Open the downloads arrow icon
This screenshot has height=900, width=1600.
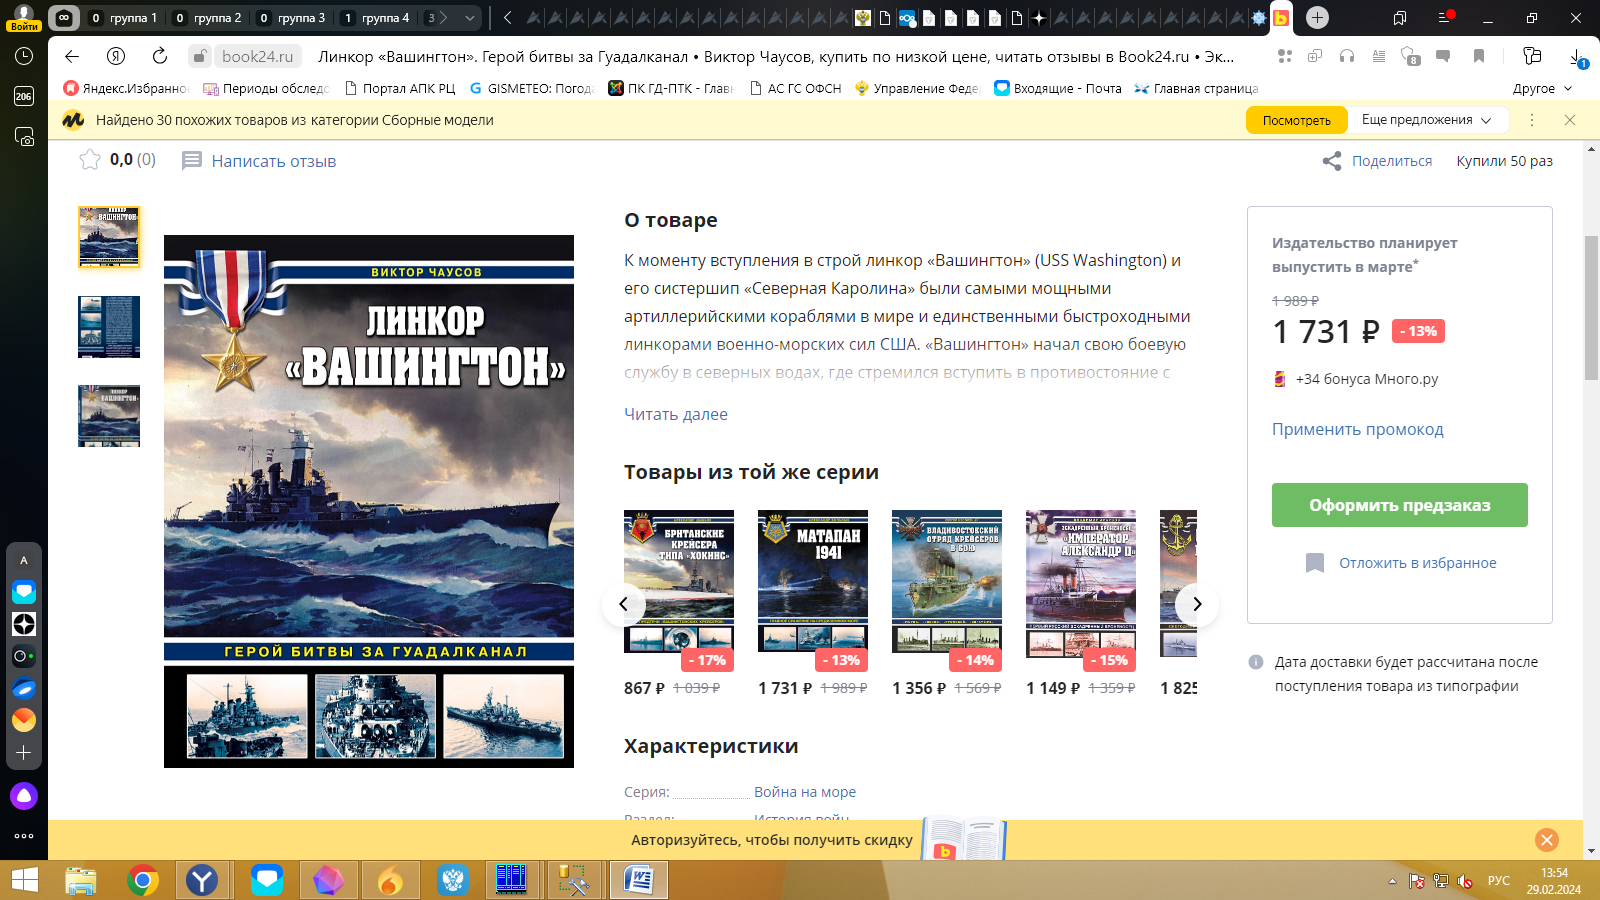1578,57
